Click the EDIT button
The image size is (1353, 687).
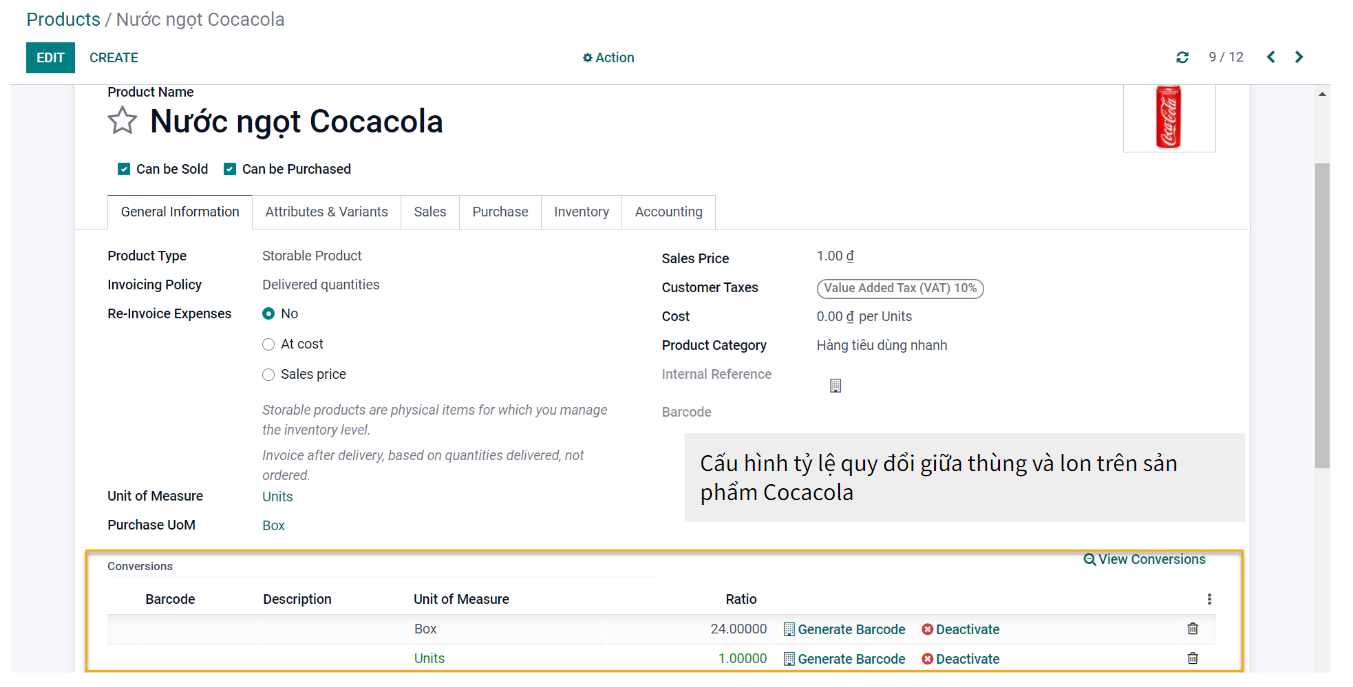[50, 58]
